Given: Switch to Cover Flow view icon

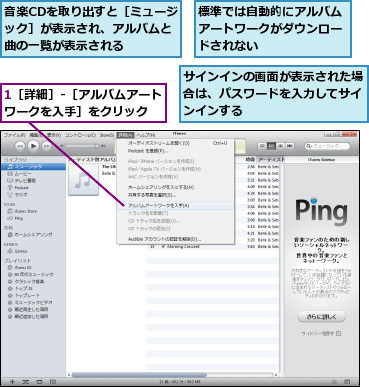Looking at the screenshot, I should point(290,146).
